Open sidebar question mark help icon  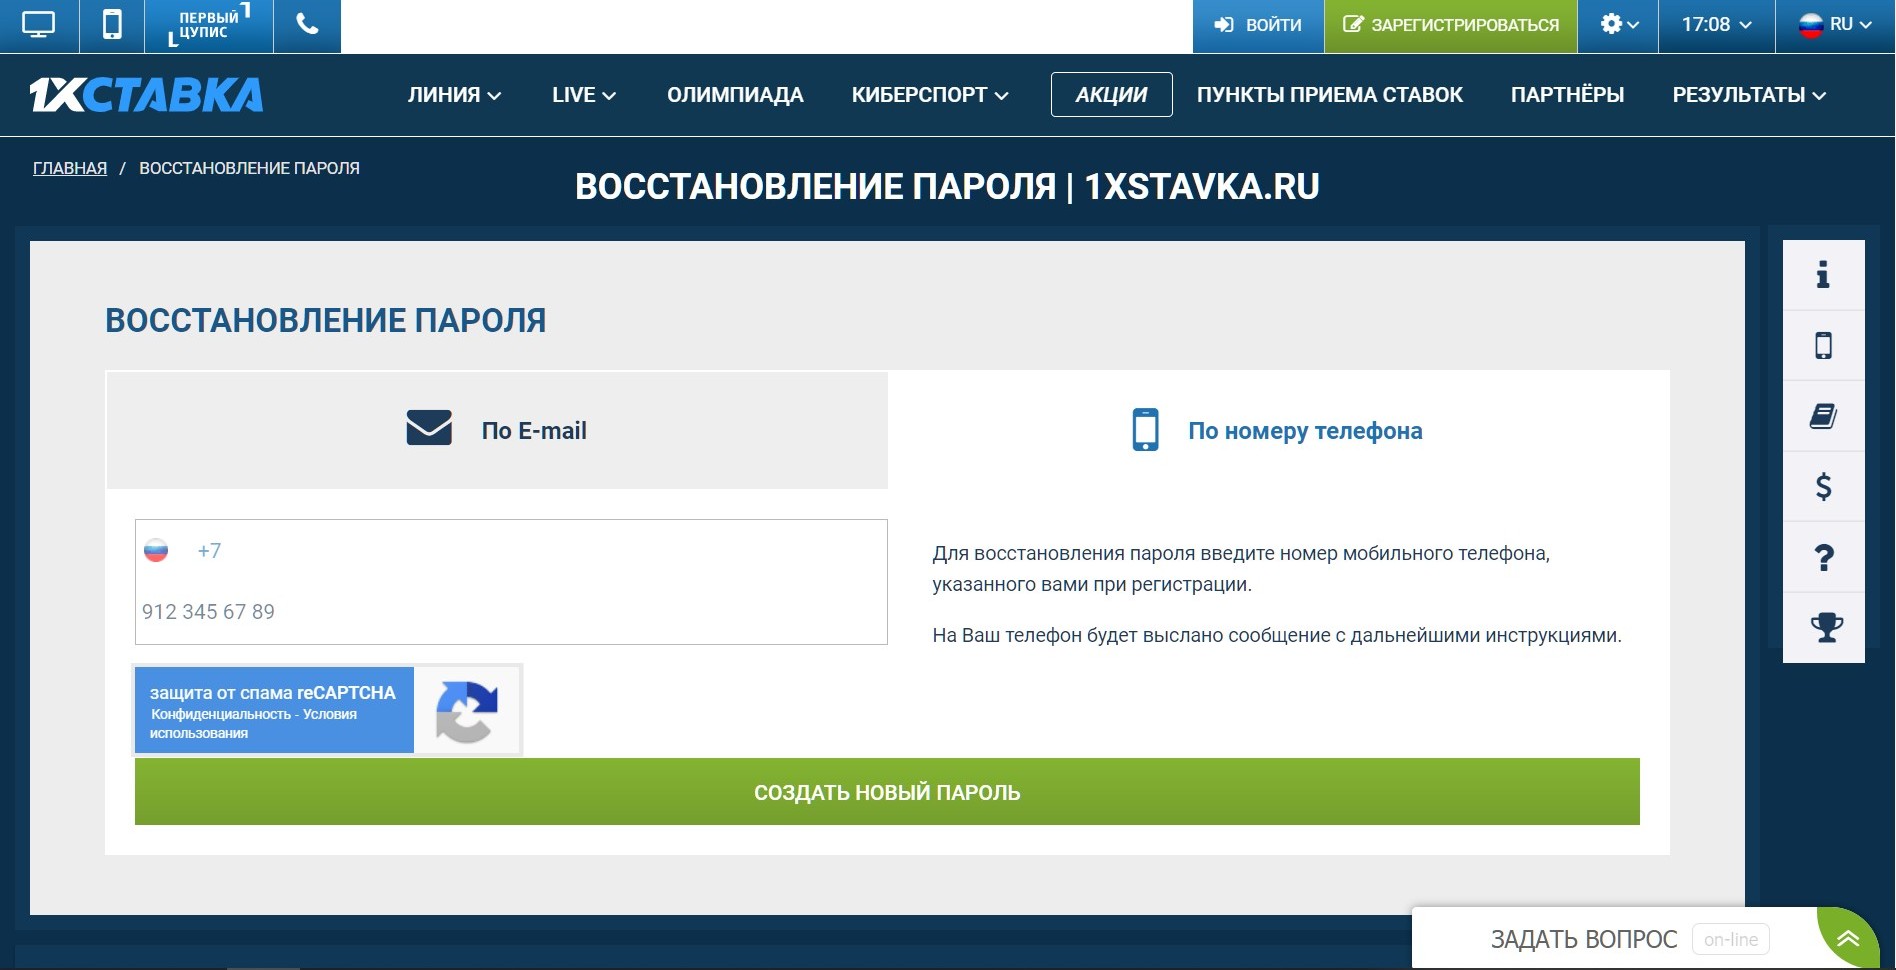[1823, 557]
